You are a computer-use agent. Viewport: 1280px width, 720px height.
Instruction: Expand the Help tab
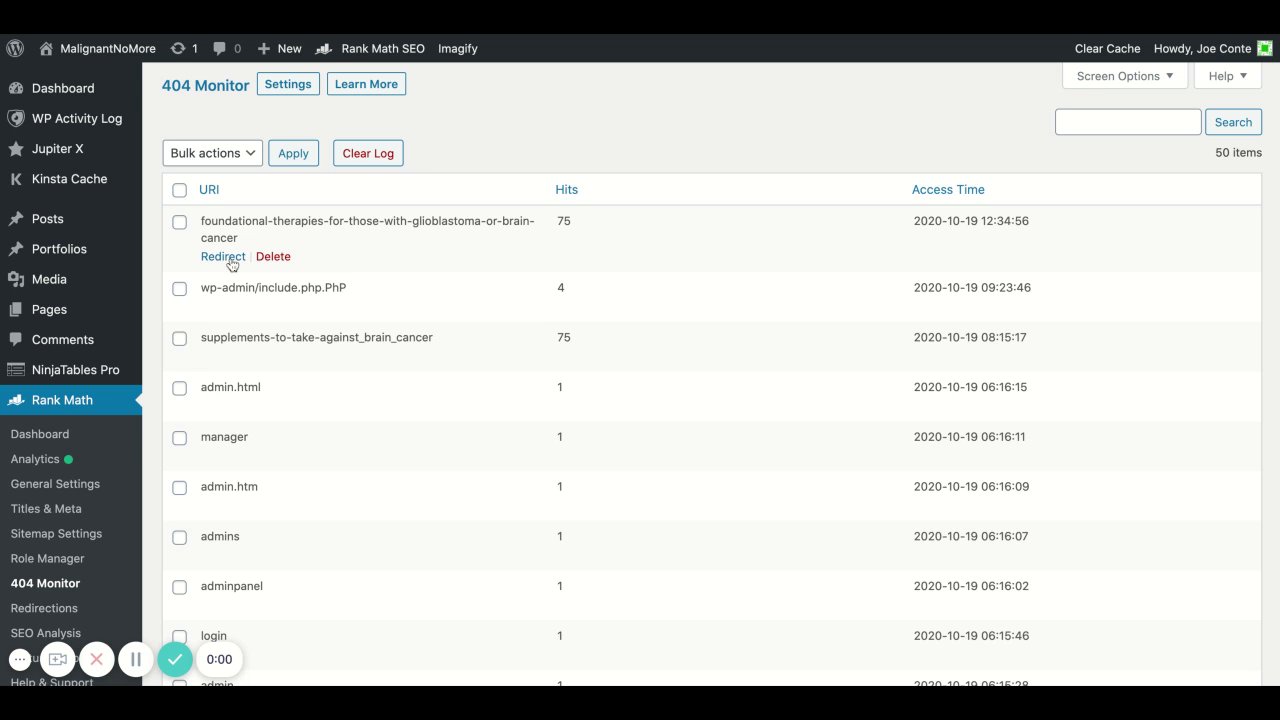point(1227,76)
